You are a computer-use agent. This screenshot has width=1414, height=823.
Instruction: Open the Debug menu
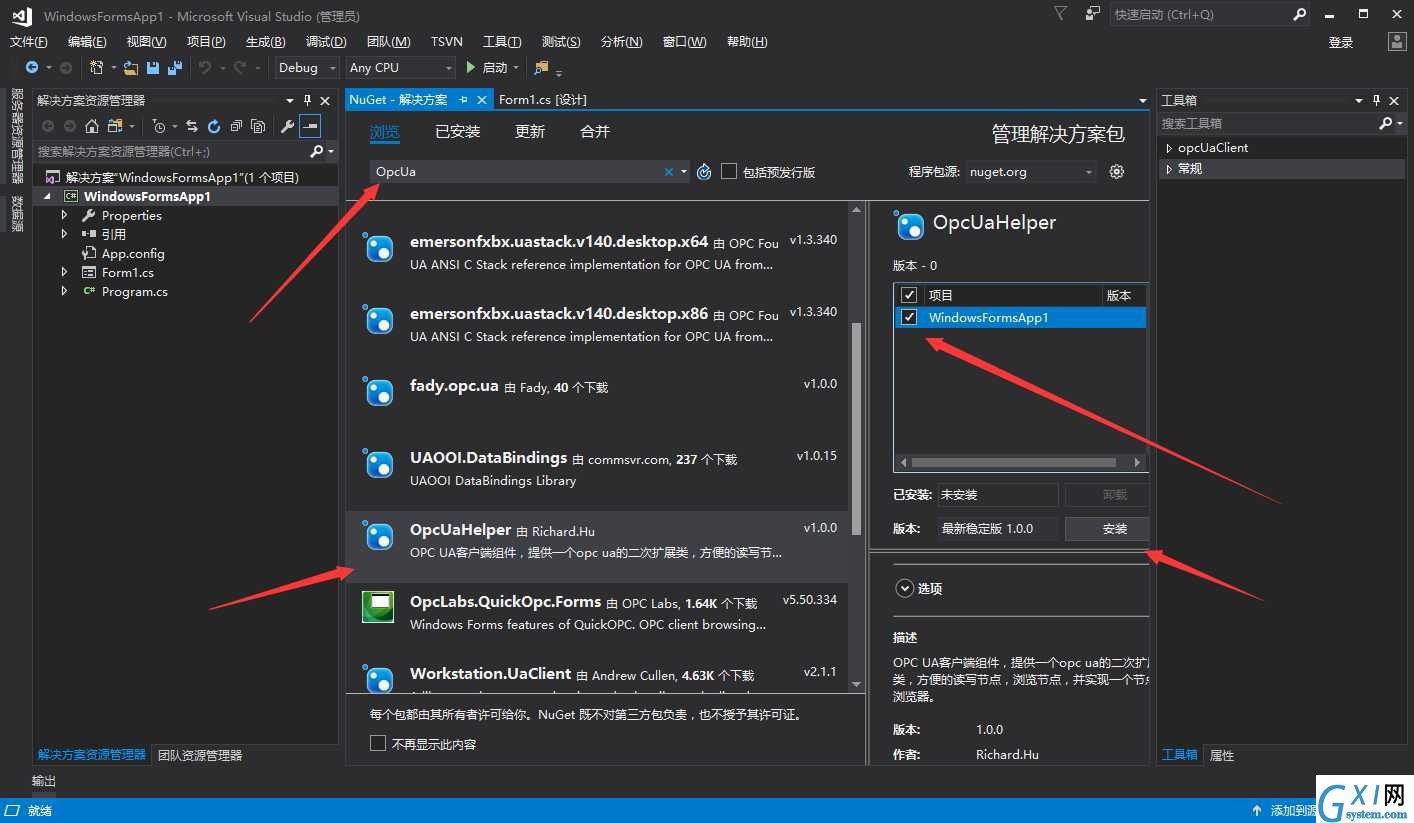tap(326, 41)
